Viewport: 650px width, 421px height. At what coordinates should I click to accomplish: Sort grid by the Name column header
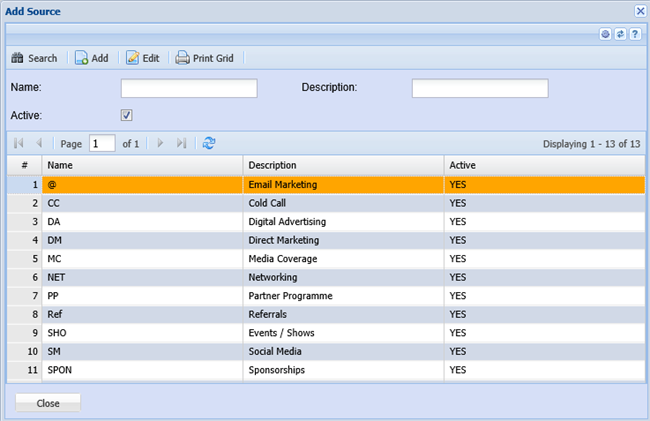coord(142,165)
